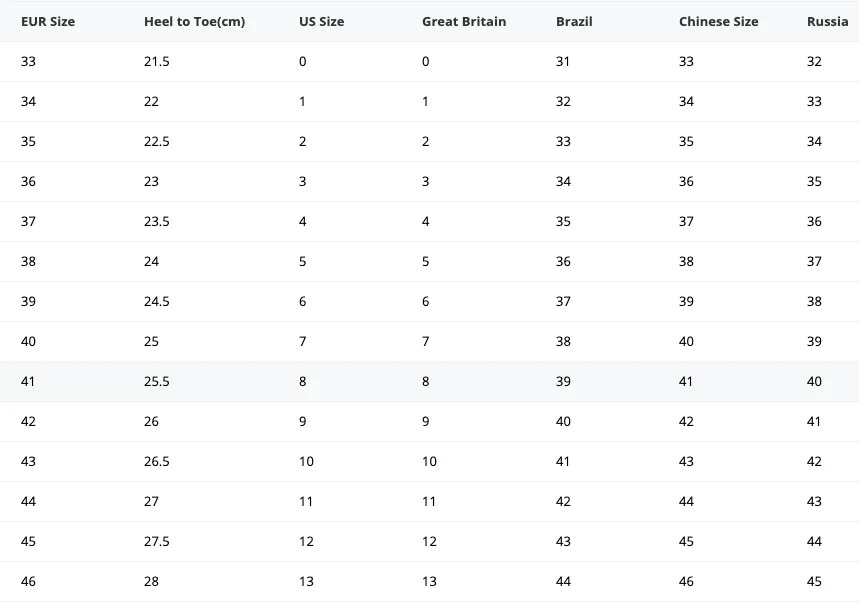Select the 26.5 heel to toe cell
Screen dimensions: 859x612
click(157, 461)
